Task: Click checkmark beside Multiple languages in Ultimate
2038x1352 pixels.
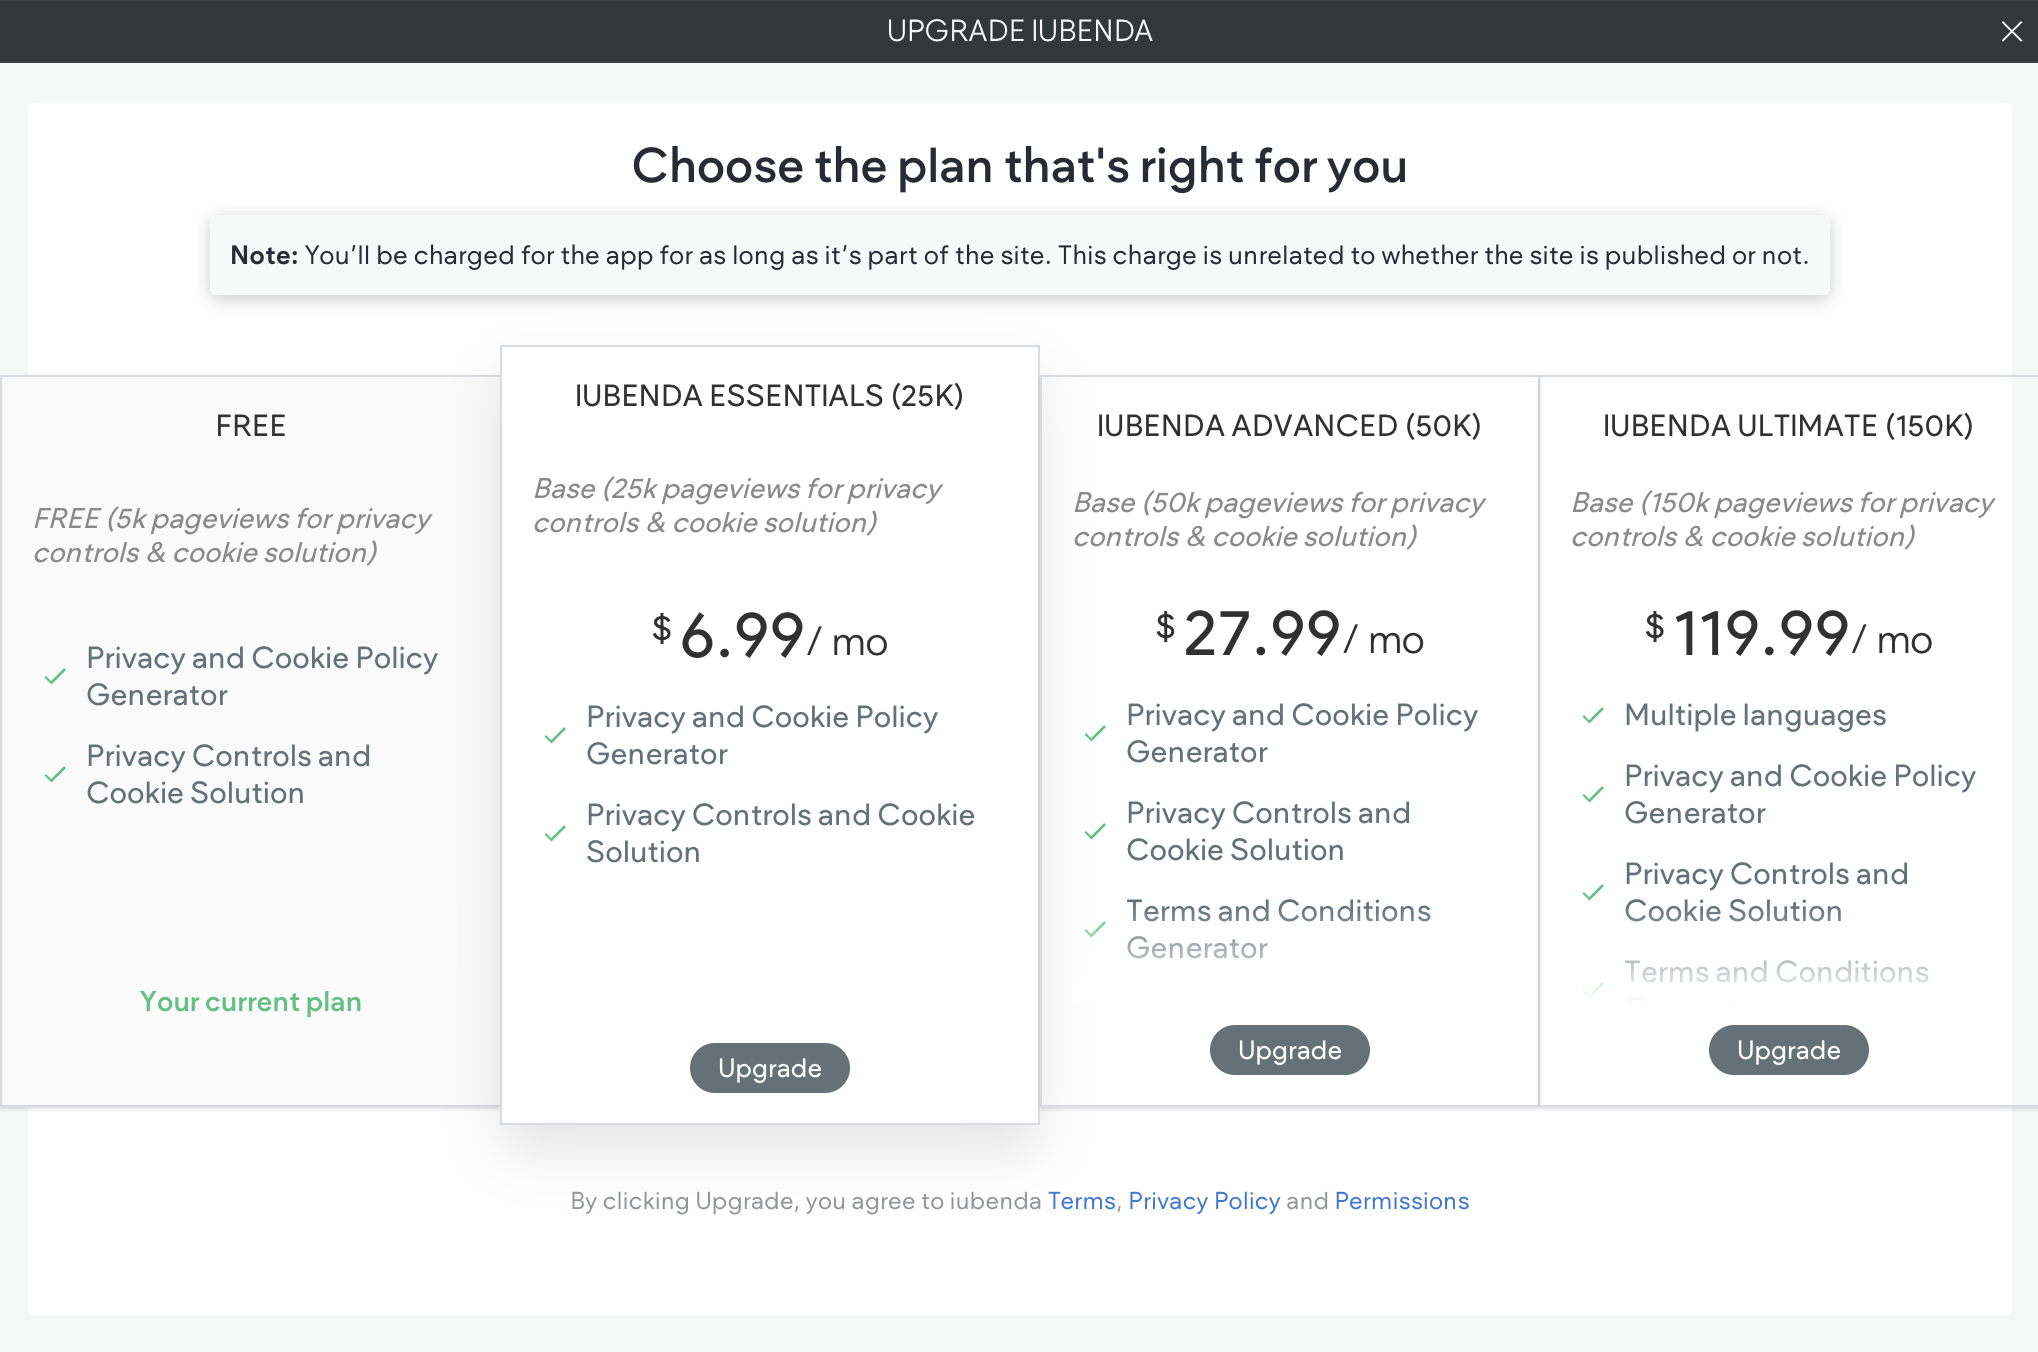Action: pos(1593,716)
